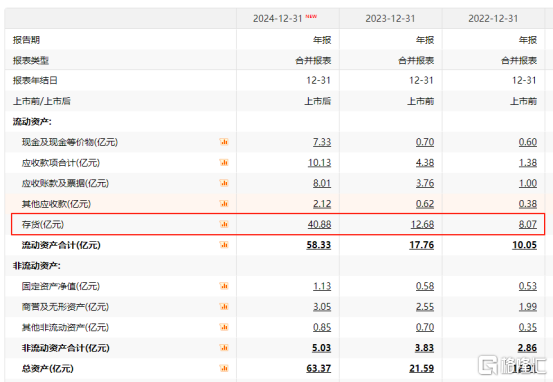Select 2024 非流动资产合计 value 5.03

coord(321,348)
